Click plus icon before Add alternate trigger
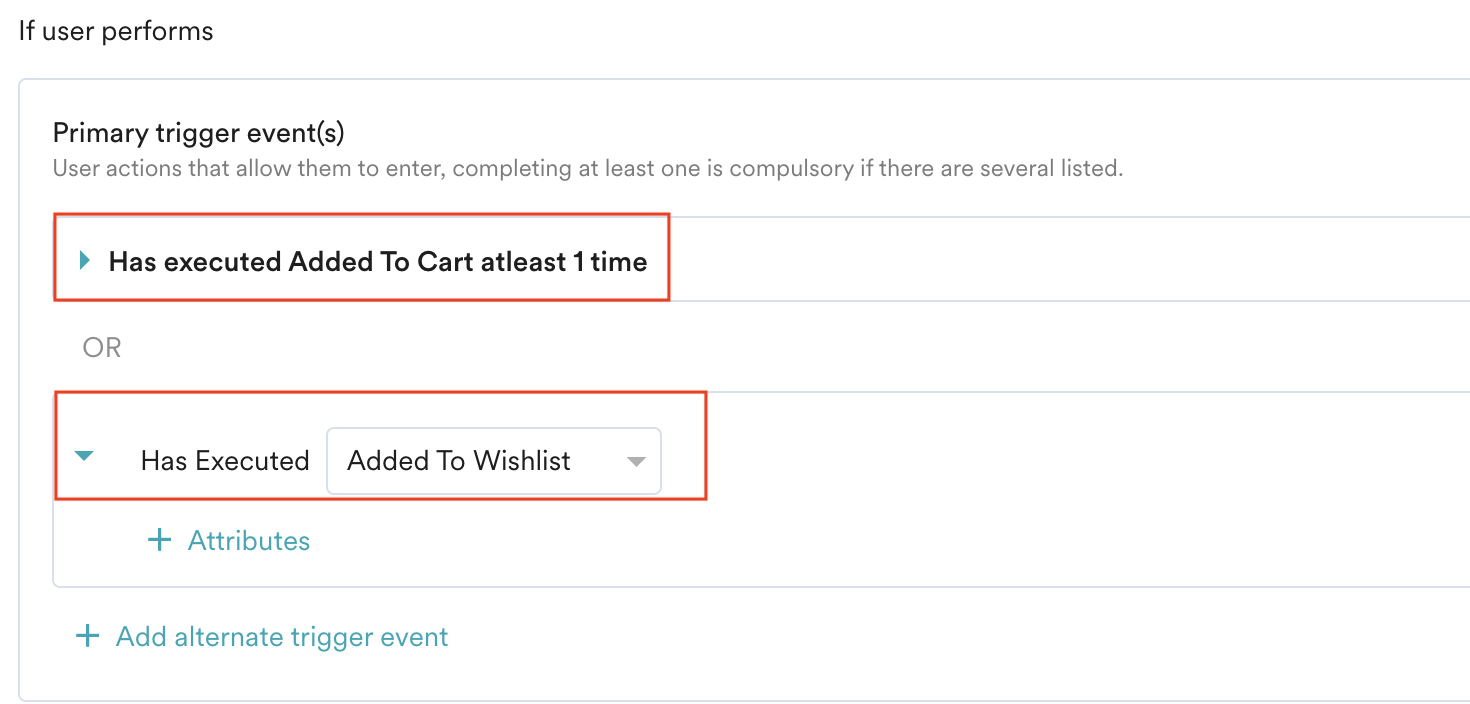The height and width of the screenshot is (704, 1470). [88, 636]
